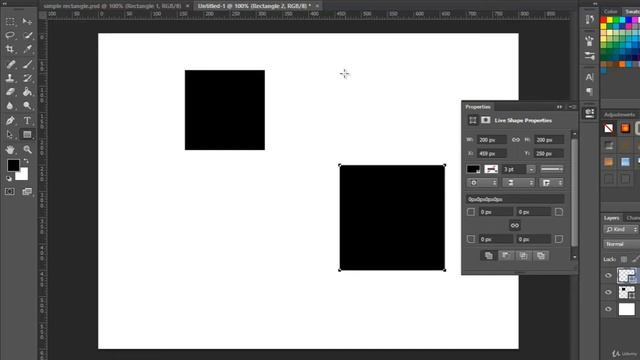Click the Combine Shapes pathfinder button
The height and width of the screenshot is (360, 640).
(x=489, y=256)
